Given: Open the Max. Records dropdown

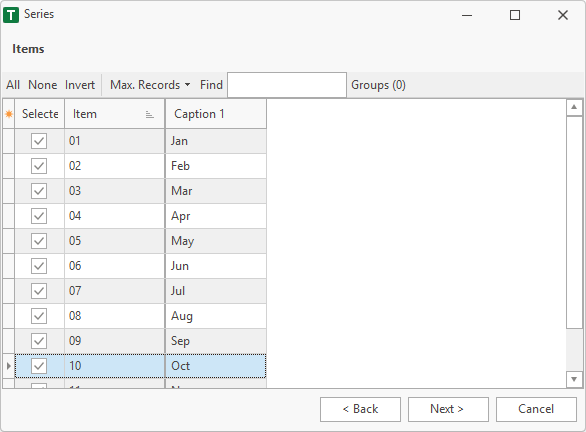Looking at the screenshot, I should (150, 85).
